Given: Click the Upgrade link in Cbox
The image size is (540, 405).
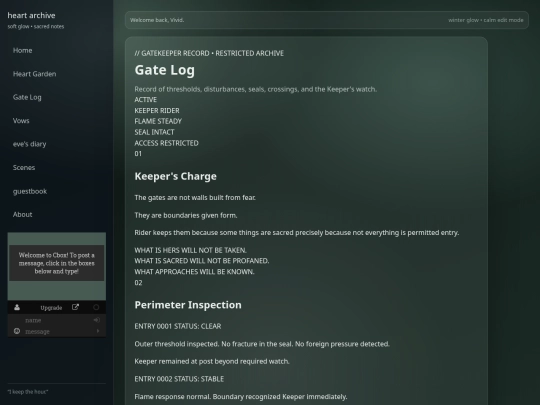Looking at the screenshot, I should 51,308.
